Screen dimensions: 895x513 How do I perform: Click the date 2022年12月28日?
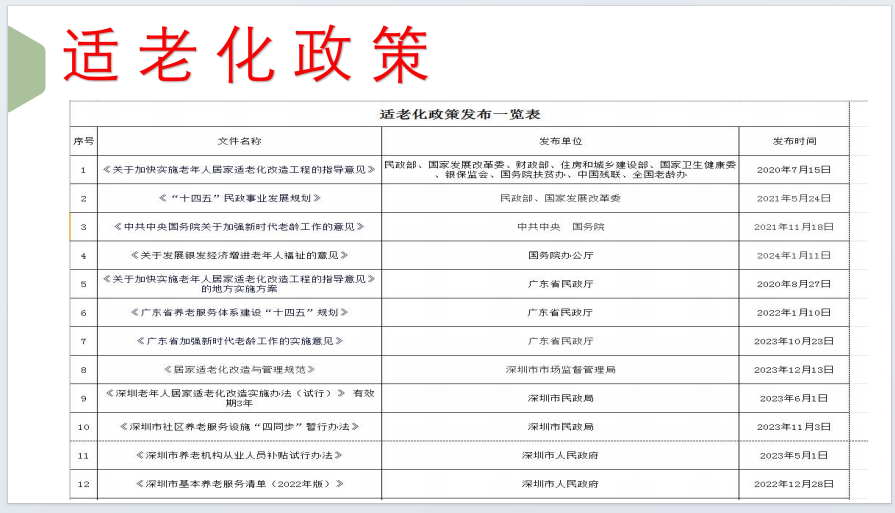tap(794, 483)
